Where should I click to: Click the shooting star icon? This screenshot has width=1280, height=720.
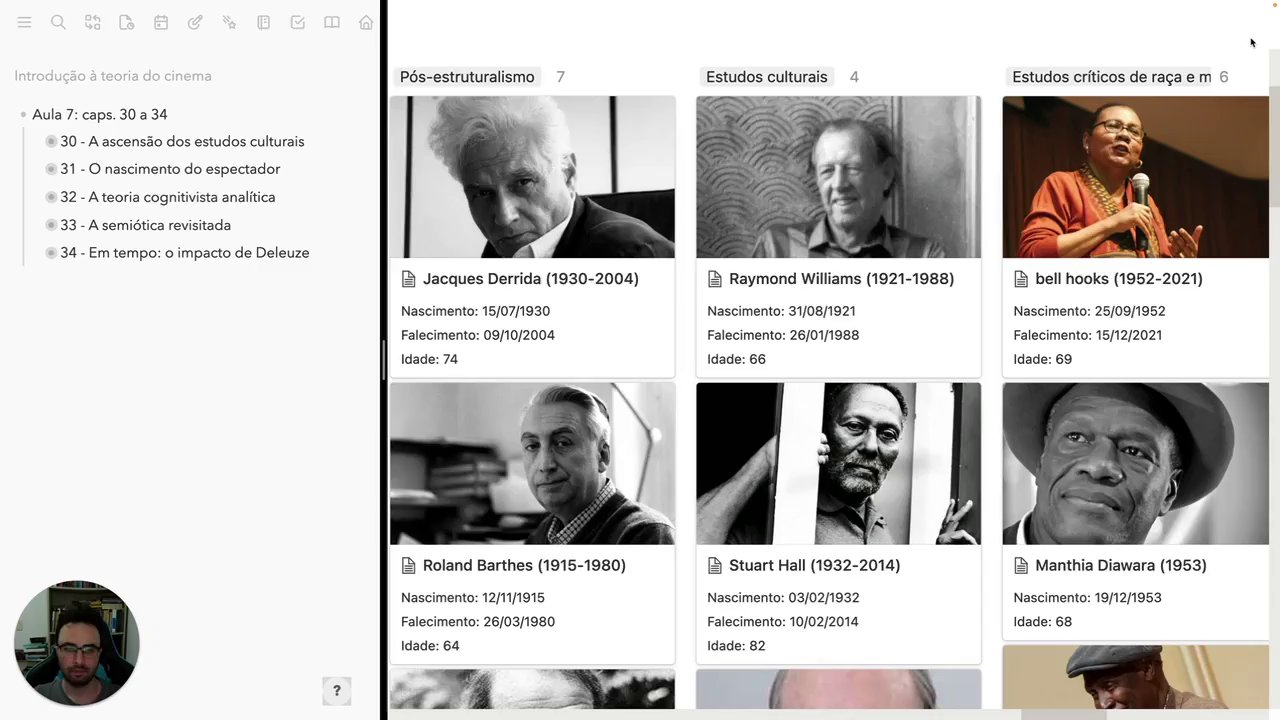[229, 22]
